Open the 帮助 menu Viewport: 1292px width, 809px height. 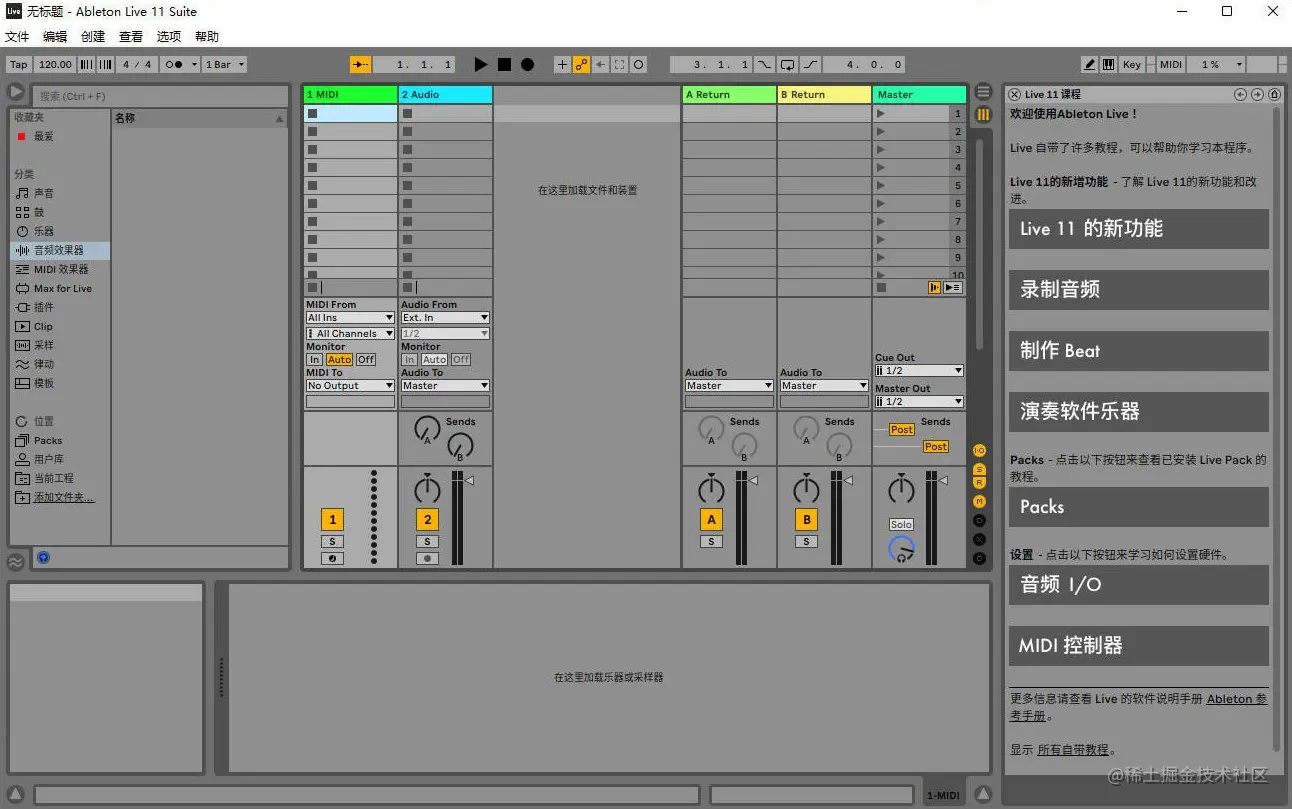click(207, 36)
